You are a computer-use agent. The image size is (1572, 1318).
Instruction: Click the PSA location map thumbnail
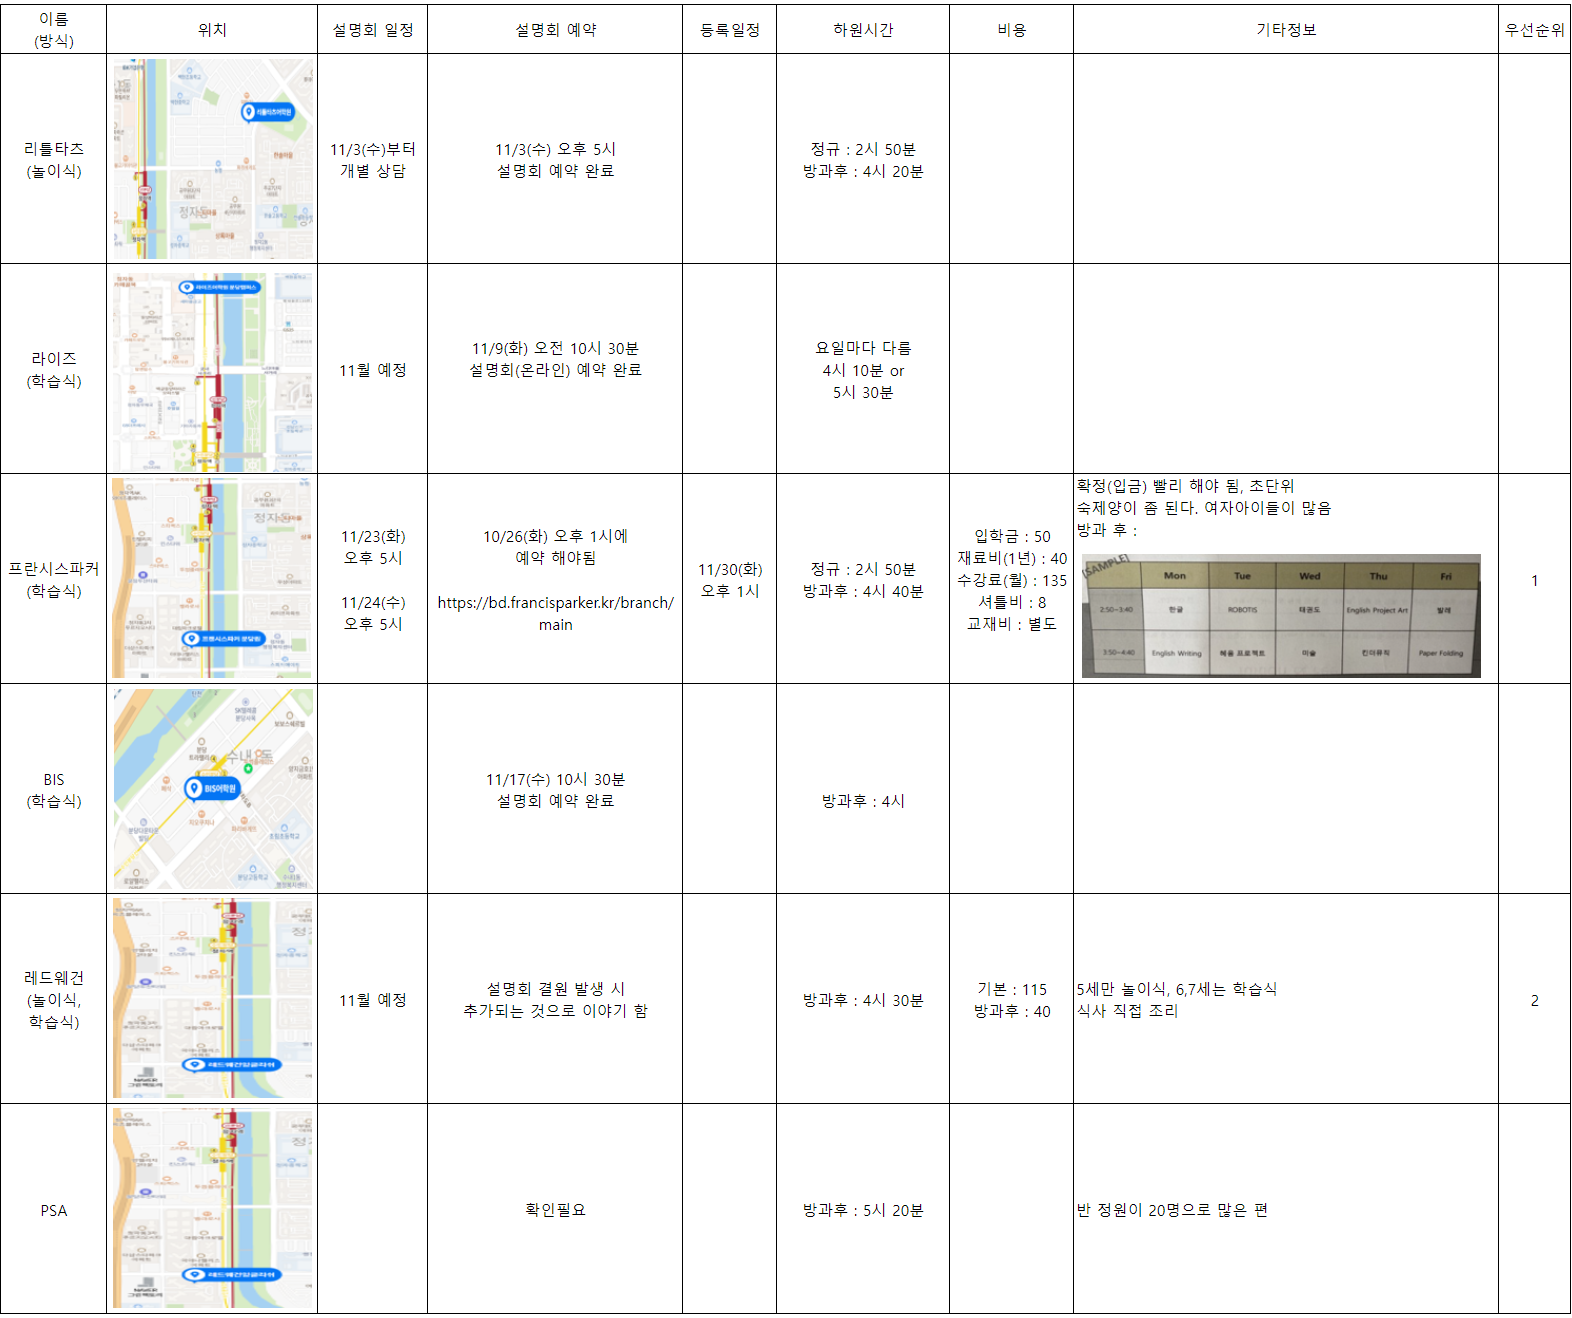pyautogui.click(x=213, y=1209)
